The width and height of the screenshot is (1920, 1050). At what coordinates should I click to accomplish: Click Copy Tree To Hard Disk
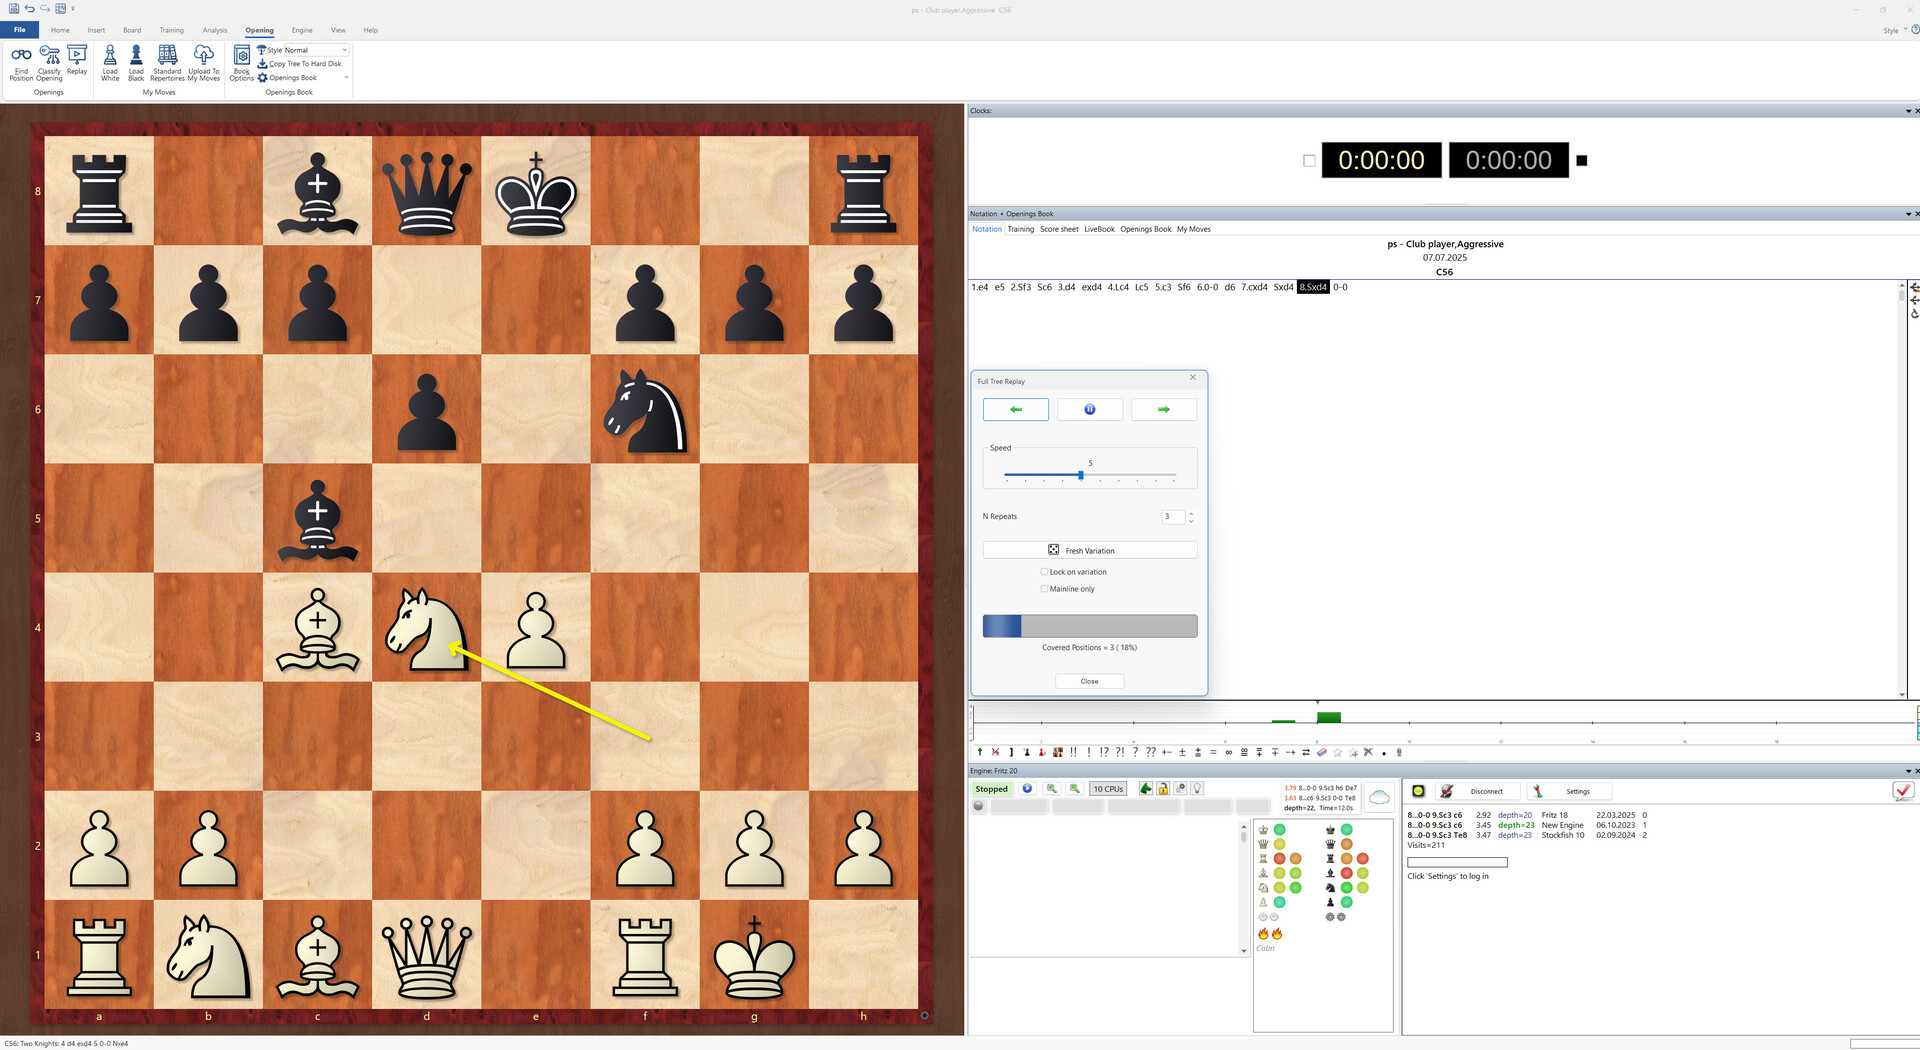pos(300,63)
